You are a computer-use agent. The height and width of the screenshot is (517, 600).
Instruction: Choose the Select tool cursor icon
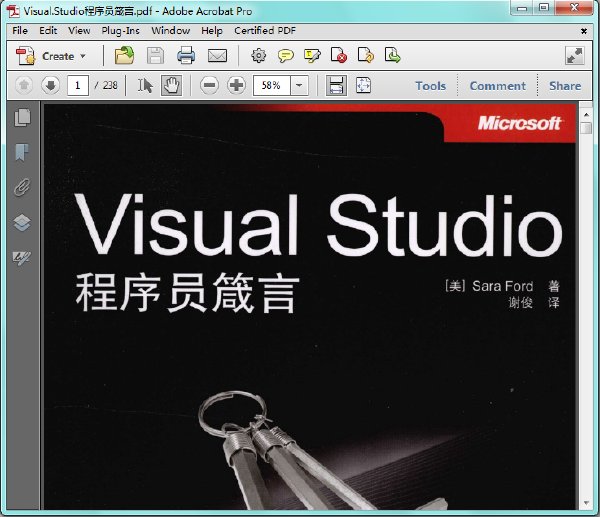click(x=145, y=85)
